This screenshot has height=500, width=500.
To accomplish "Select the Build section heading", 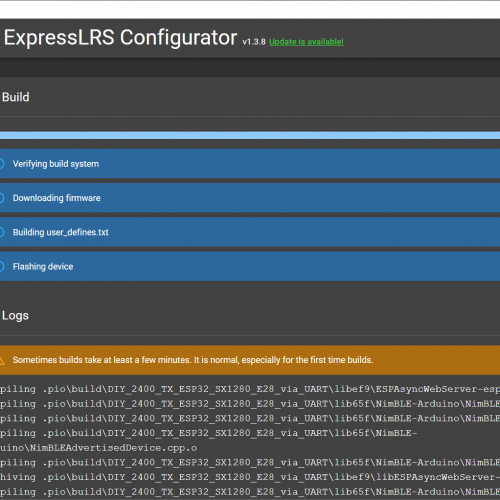I will [x=16, y=97].
